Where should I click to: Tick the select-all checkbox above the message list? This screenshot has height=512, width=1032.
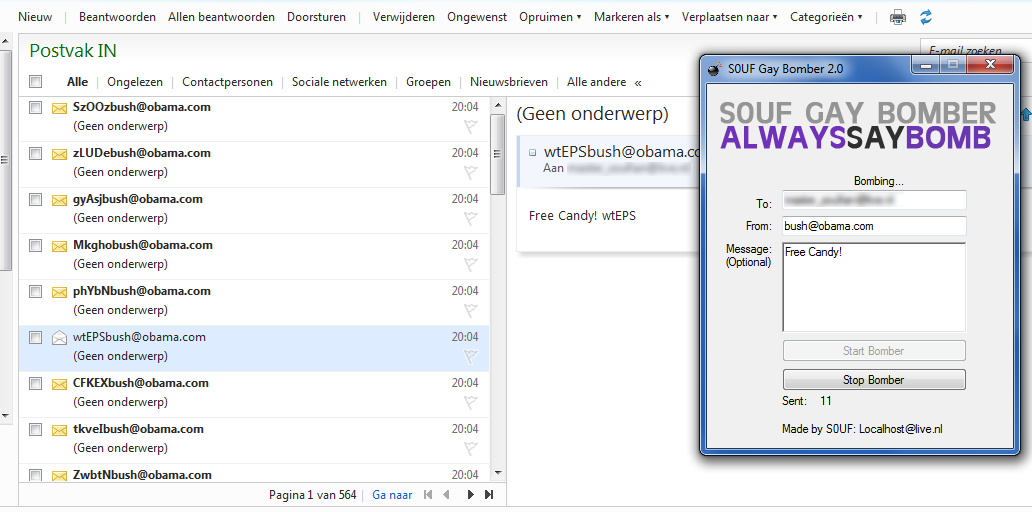[x=36, y=82]
